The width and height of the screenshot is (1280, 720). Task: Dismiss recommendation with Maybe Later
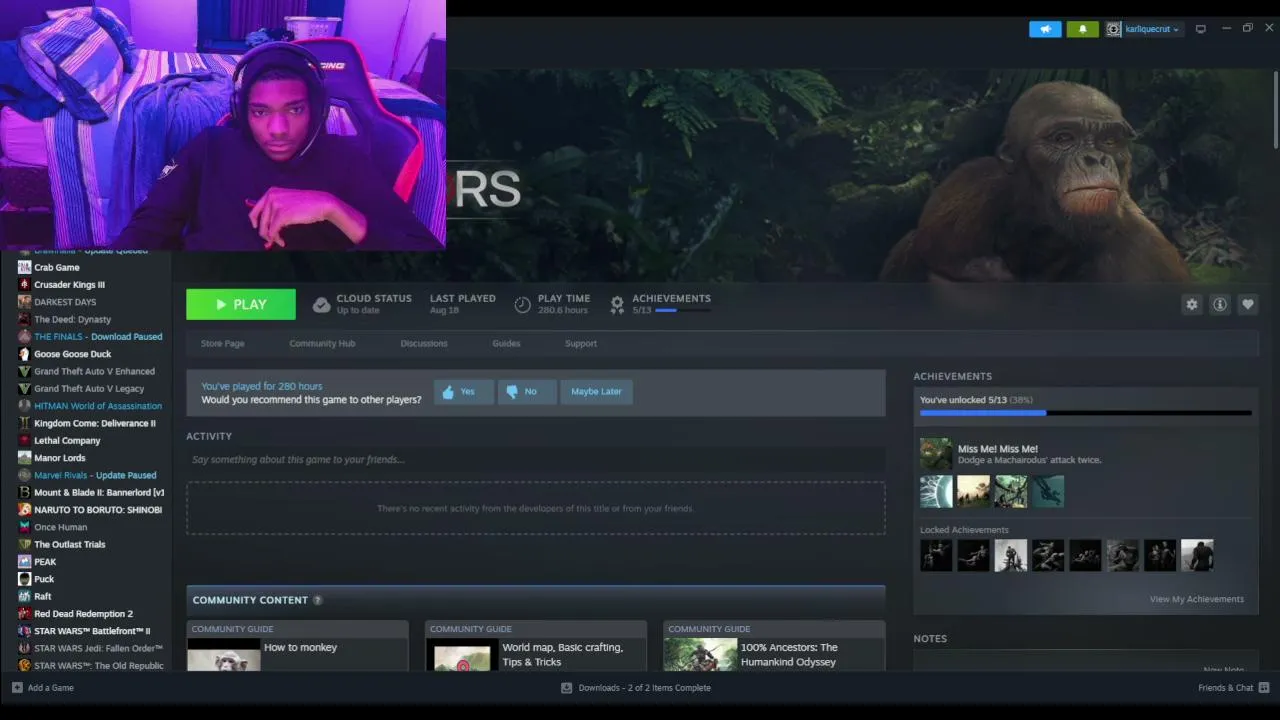click(x=596, y=391)
